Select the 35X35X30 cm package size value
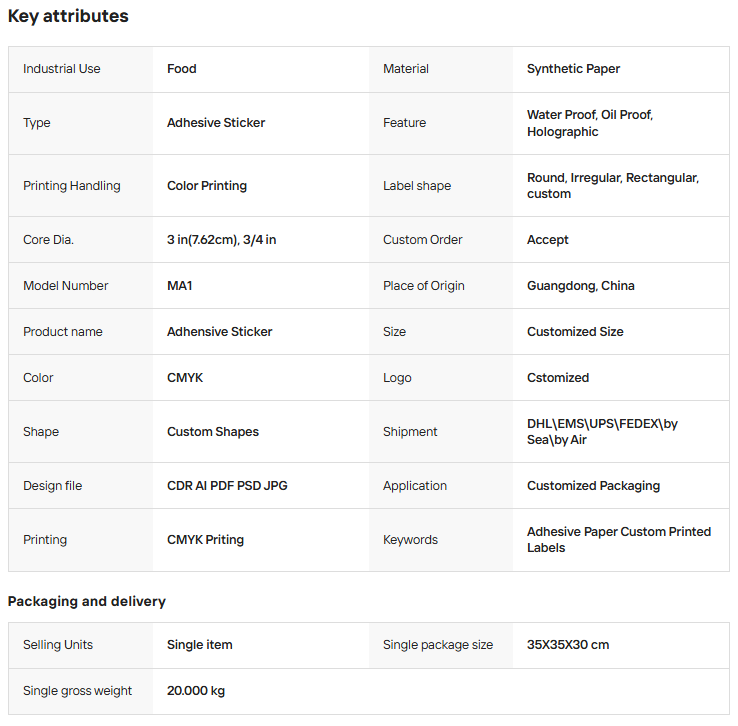738x726 pixels. tap(568, 645)
